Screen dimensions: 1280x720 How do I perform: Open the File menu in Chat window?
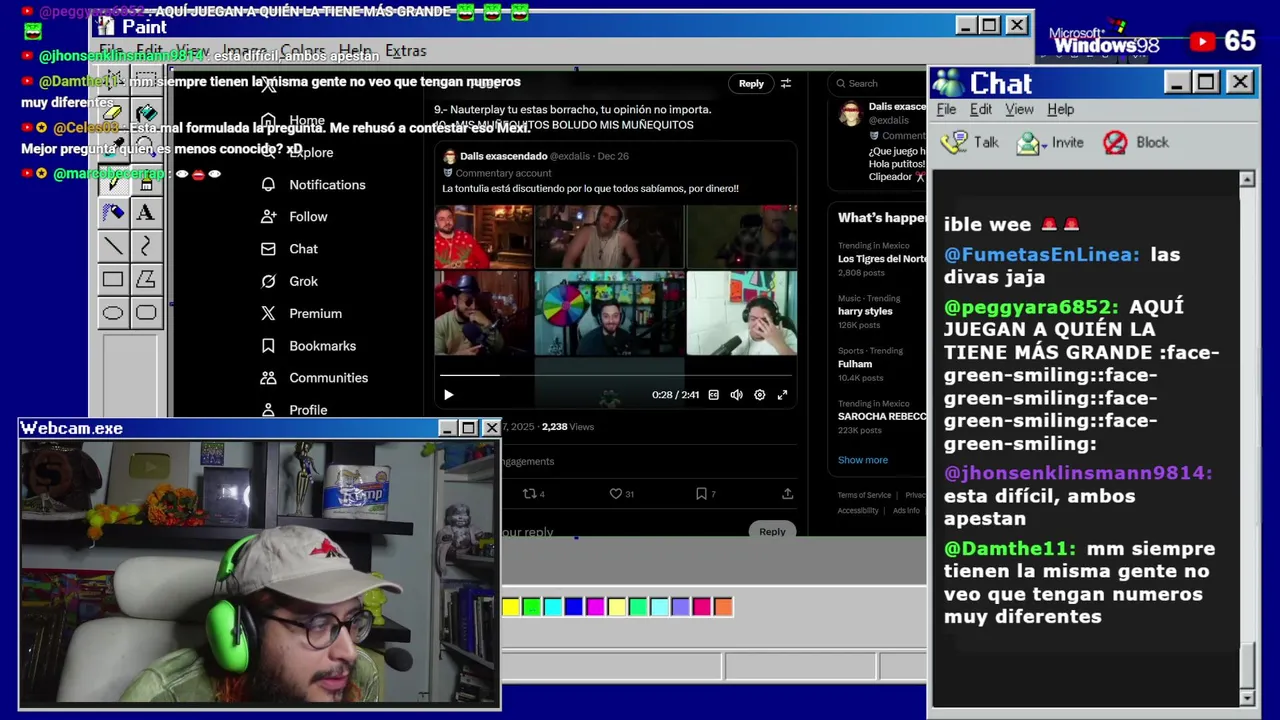946,109
